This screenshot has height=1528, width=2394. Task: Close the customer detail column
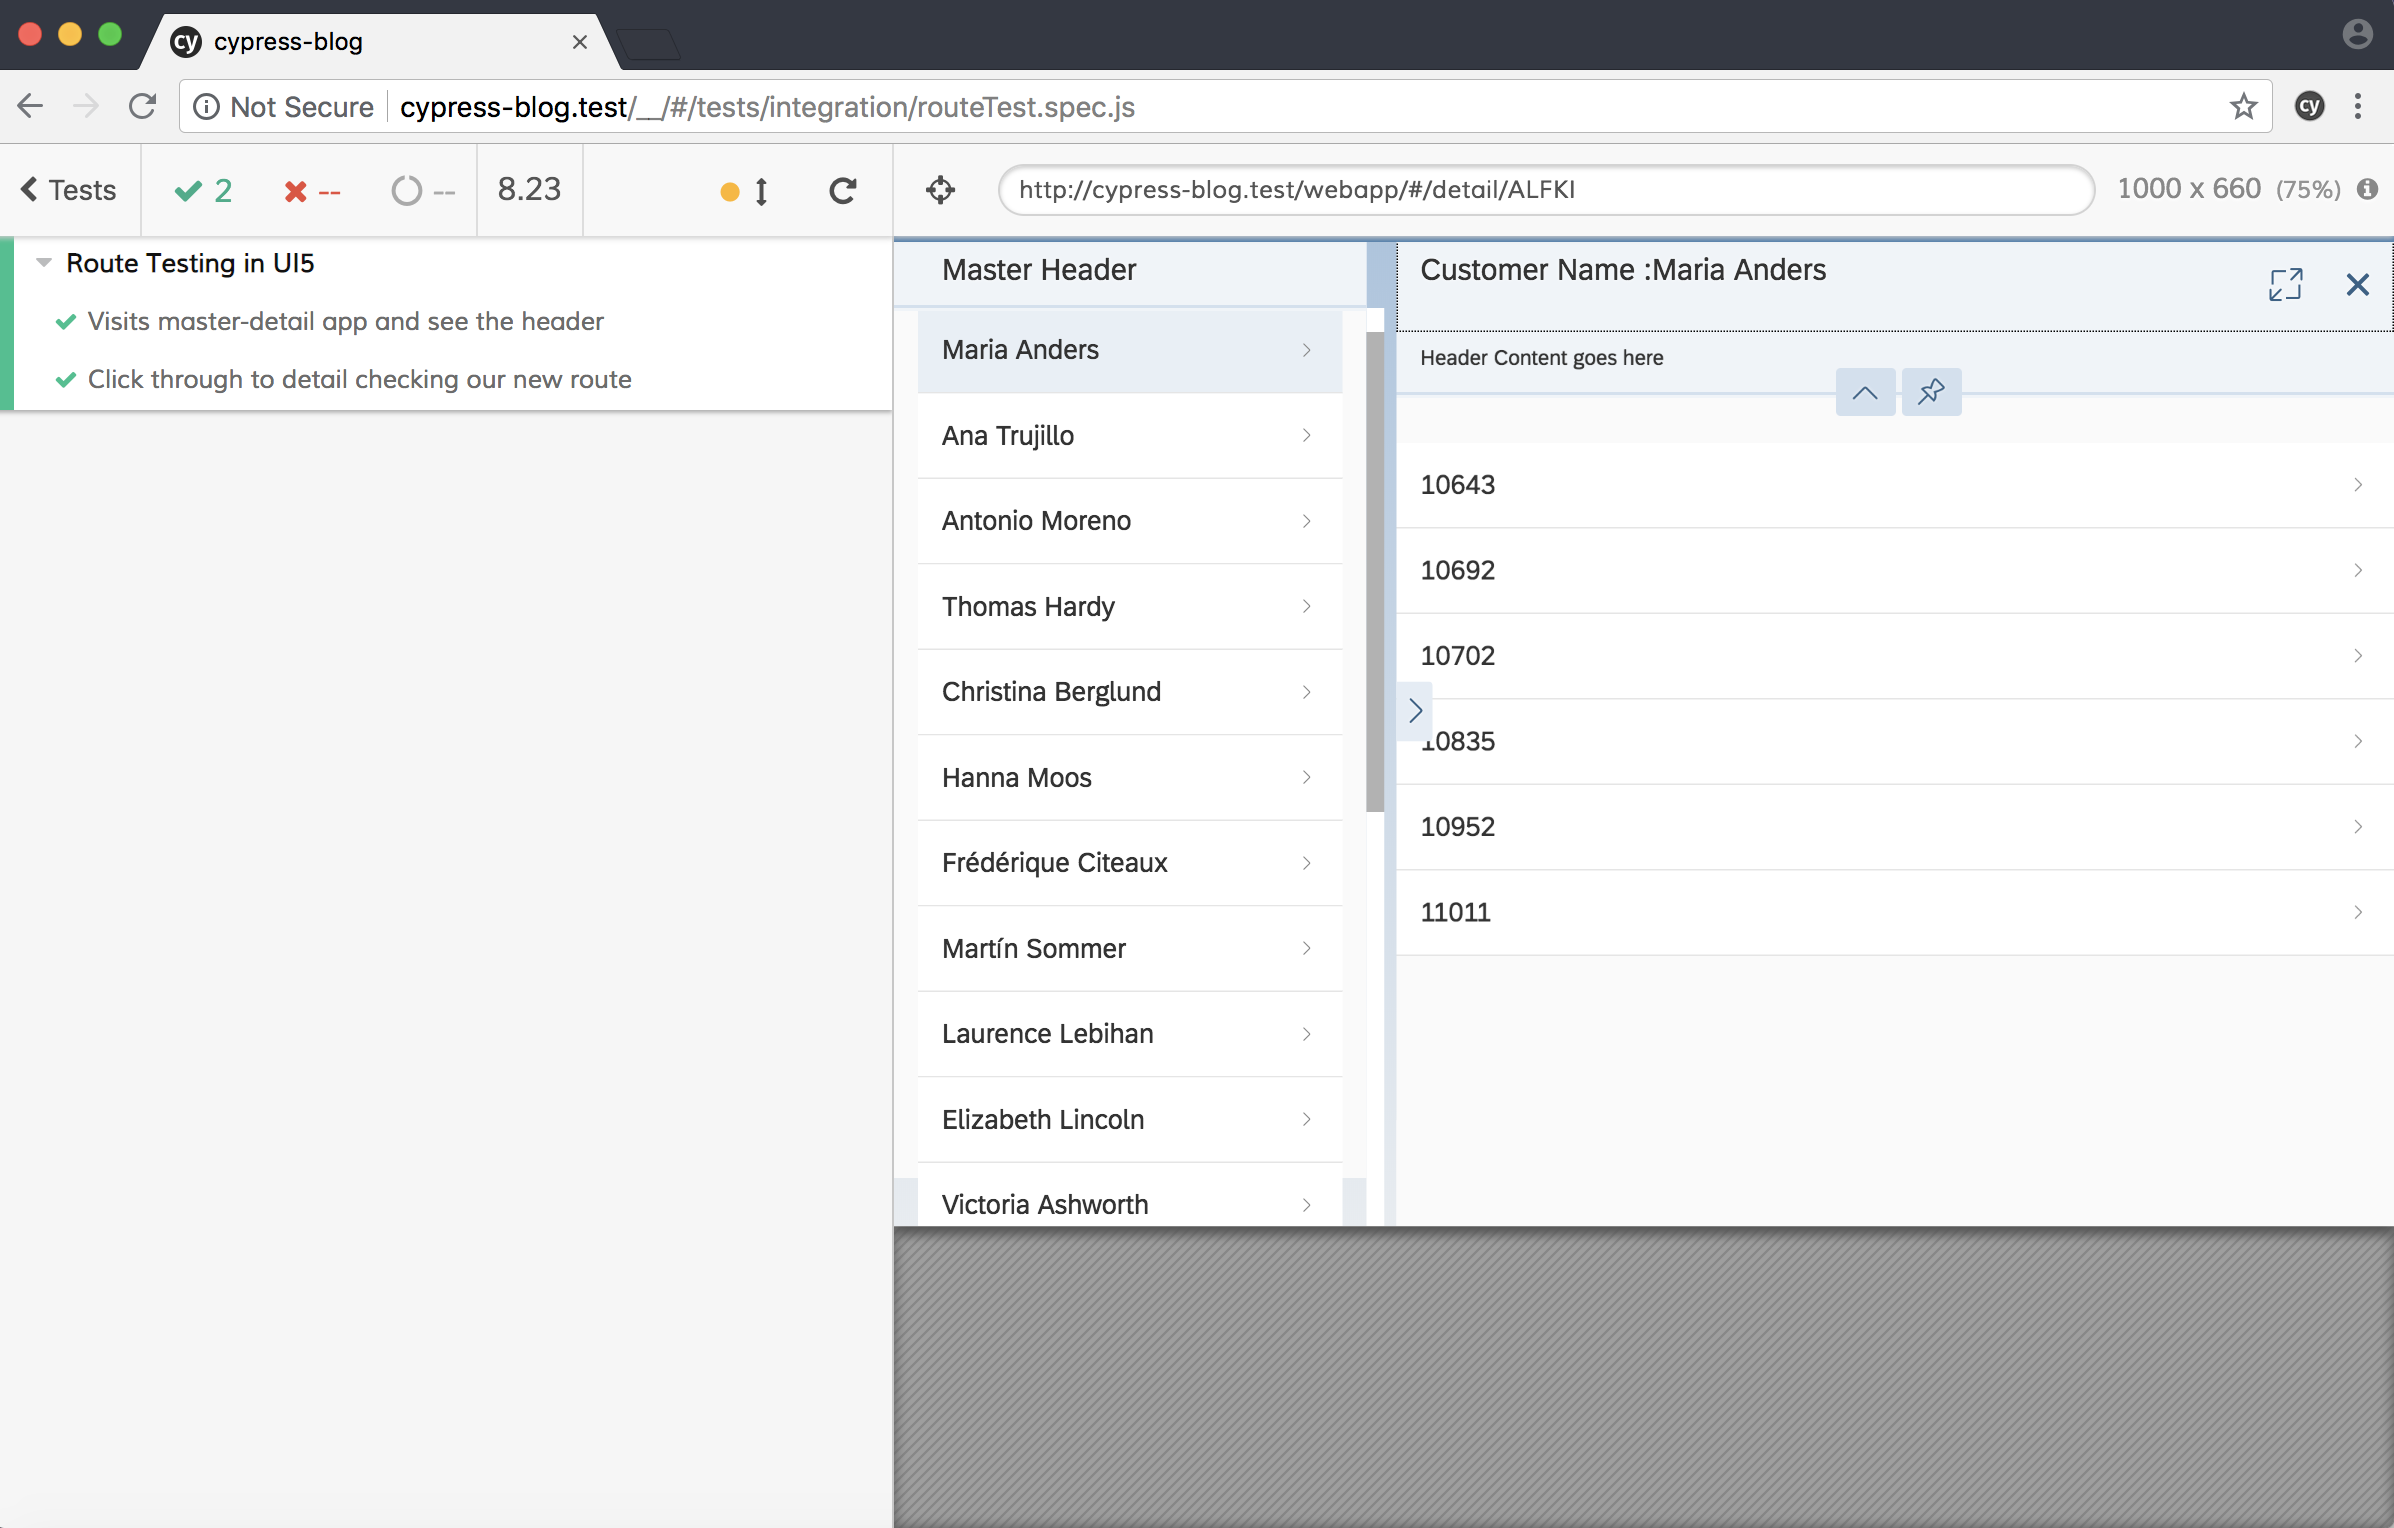pos(2357,284)
